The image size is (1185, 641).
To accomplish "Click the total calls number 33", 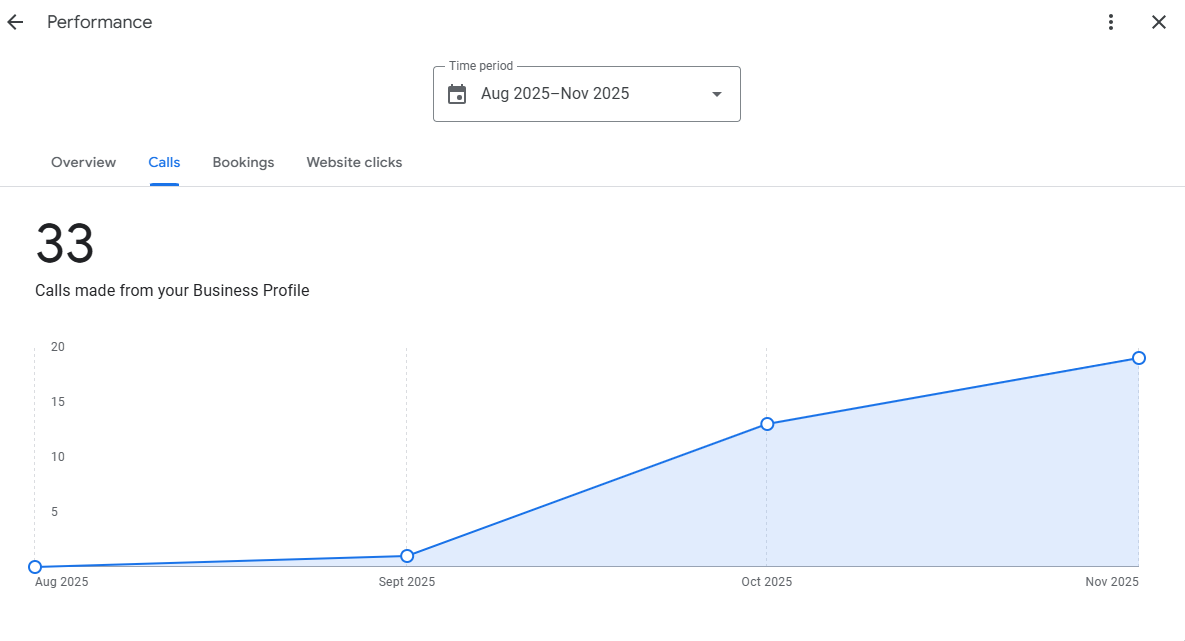I will point(65,244).
